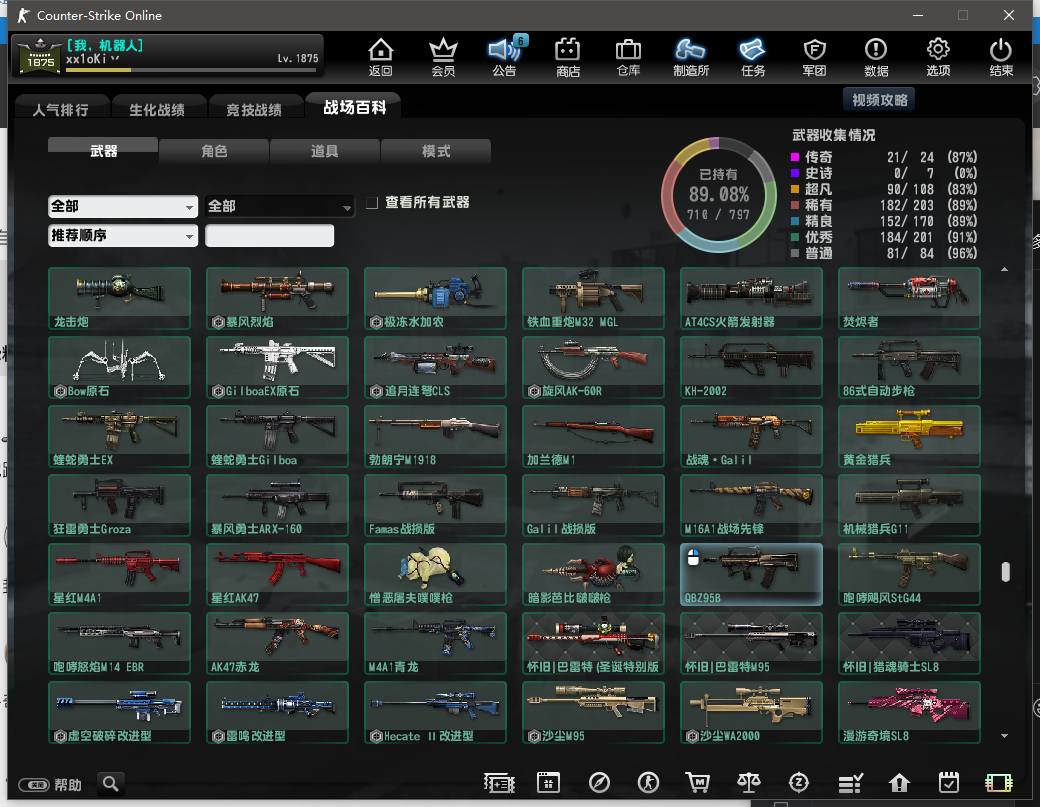Select the 暴风烈焰 weapon card
1040x807 pixels.
[x=277, y=298]
